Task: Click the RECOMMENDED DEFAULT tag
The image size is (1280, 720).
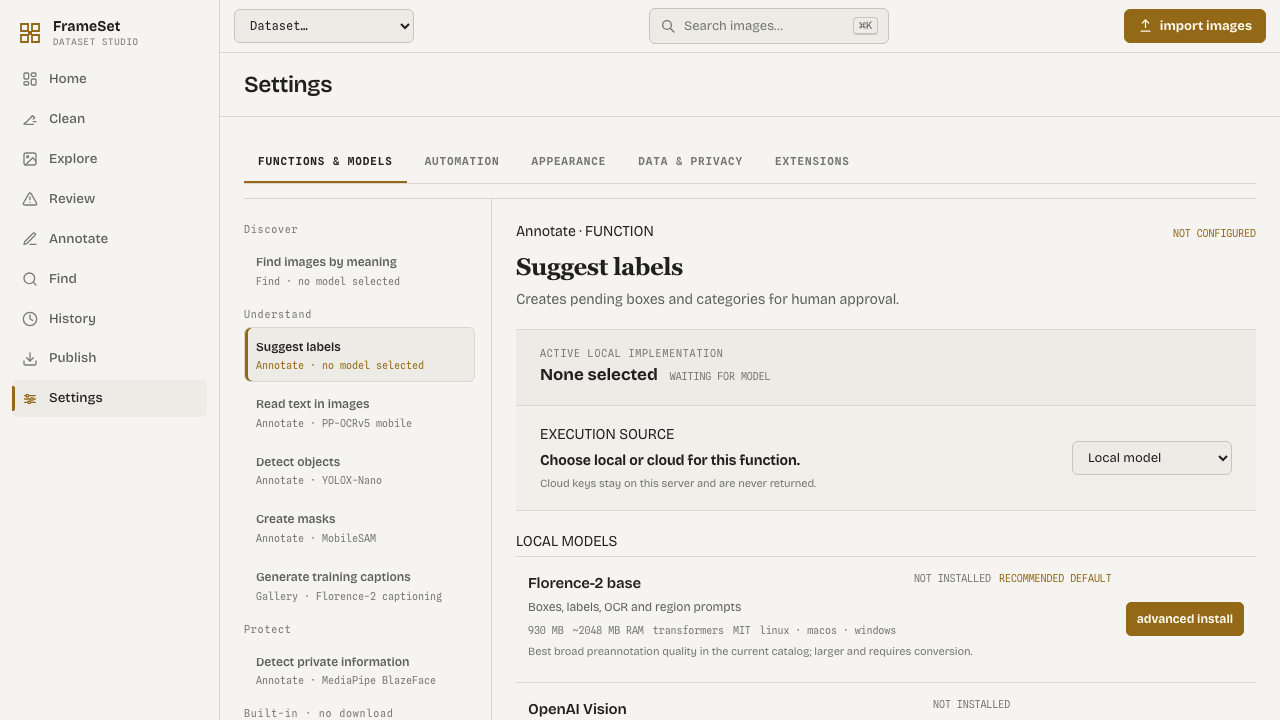Action: pyautogui.click(x=1055, y=579)
